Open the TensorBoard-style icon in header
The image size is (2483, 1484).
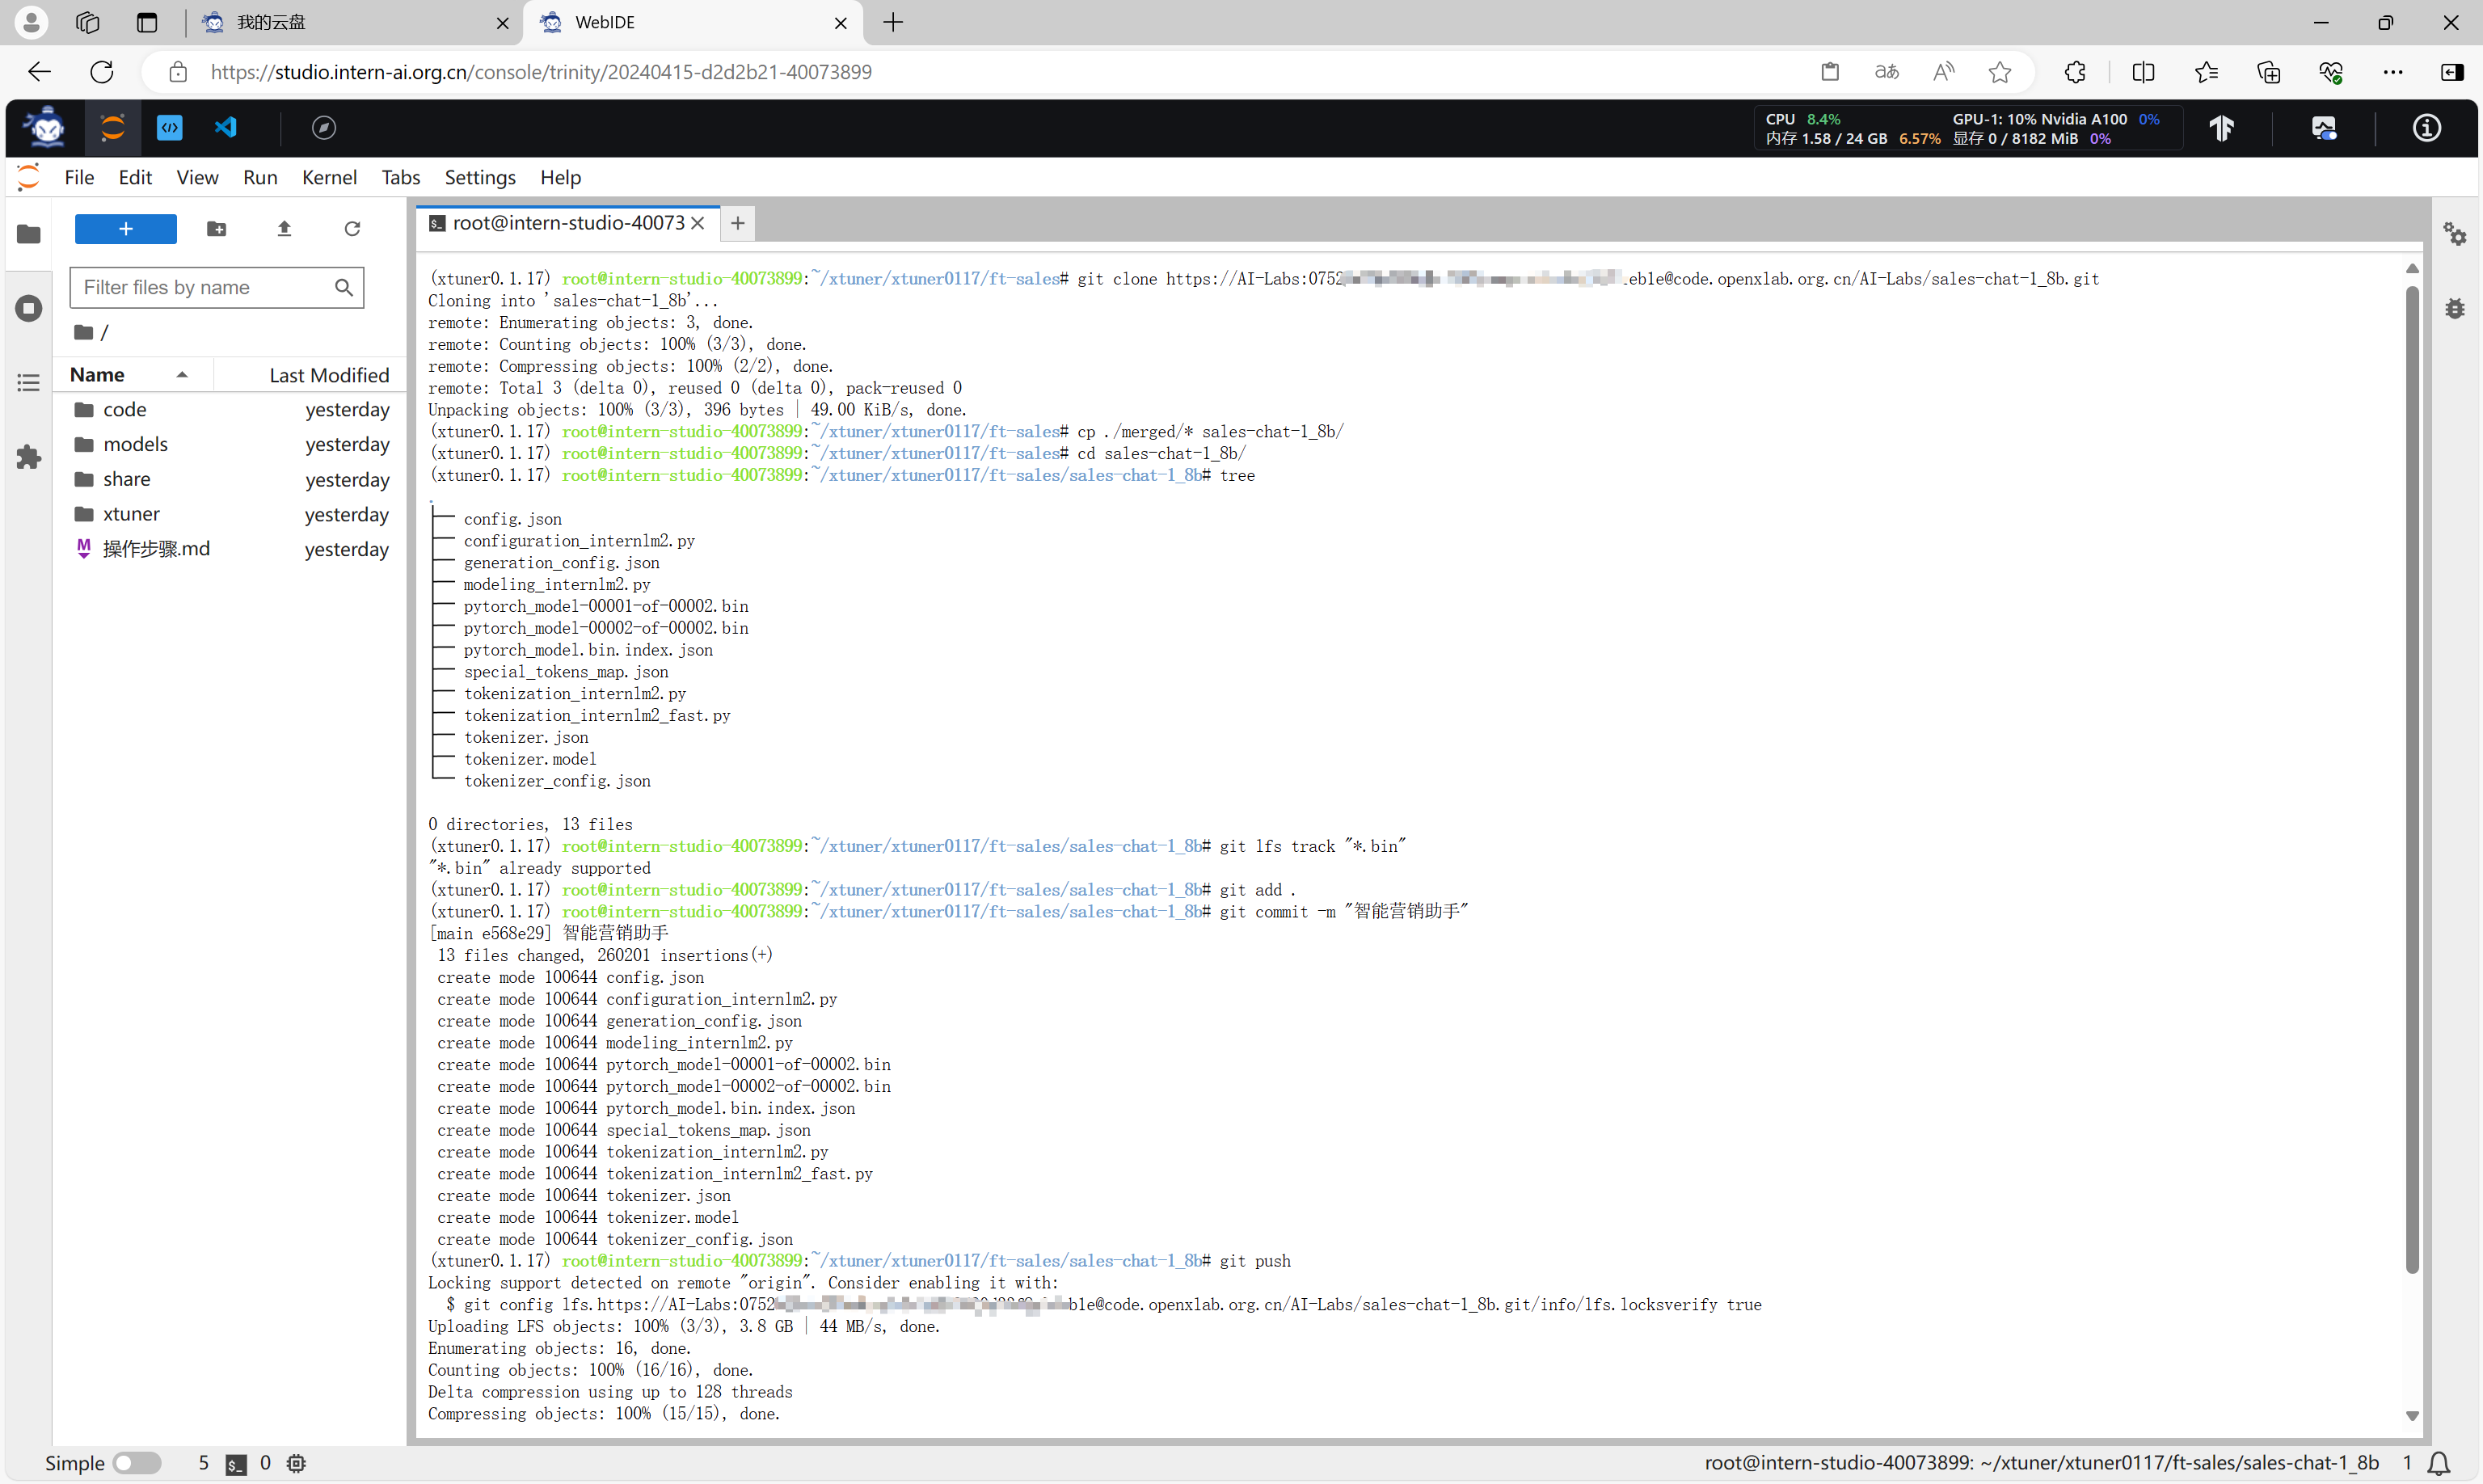(2222, 128)
